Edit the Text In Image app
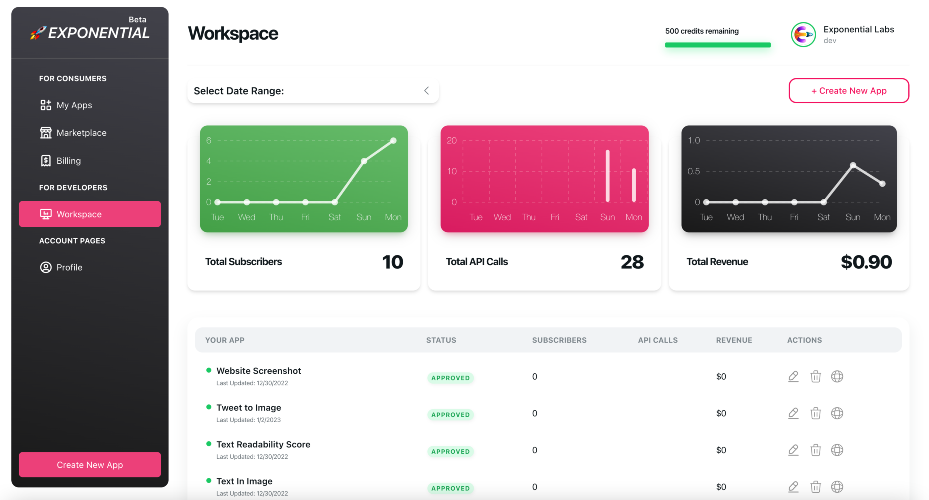 point(793,486)
